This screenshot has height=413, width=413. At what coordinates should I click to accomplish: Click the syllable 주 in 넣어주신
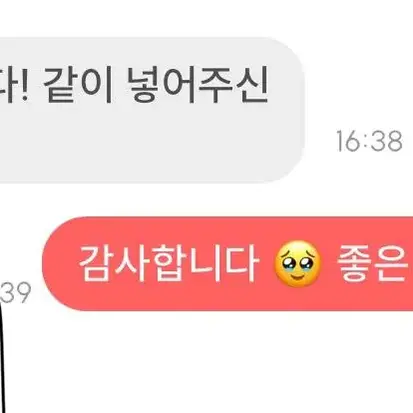(215, 84)
